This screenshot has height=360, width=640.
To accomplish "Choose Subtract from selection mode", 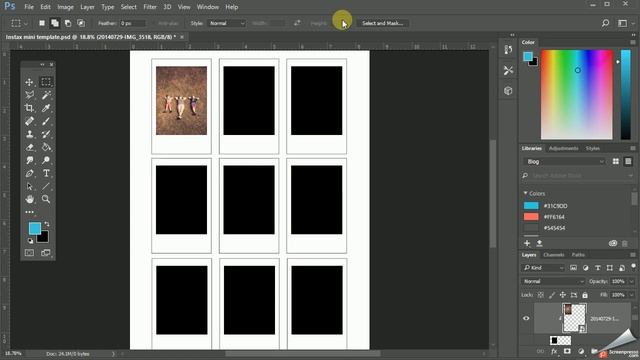I will pos(68,23).
